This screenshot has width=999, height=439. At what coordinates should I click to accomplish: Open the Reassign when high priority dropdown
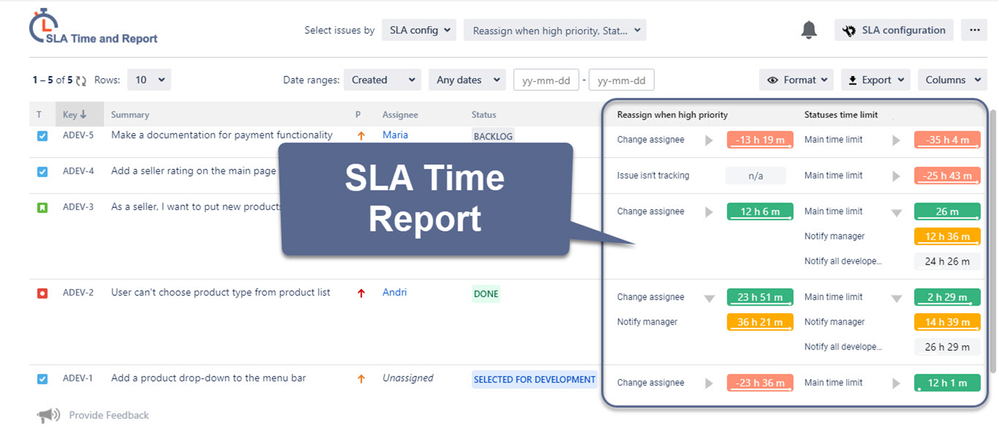pos(556,30)
